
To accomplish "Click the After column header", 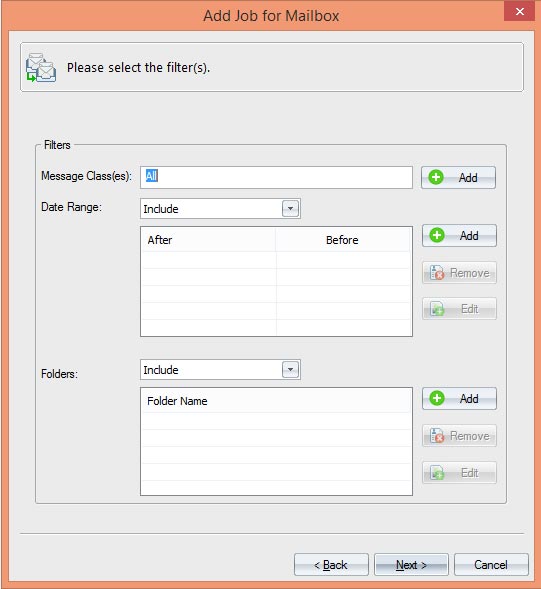I will (x=208, y=240).
